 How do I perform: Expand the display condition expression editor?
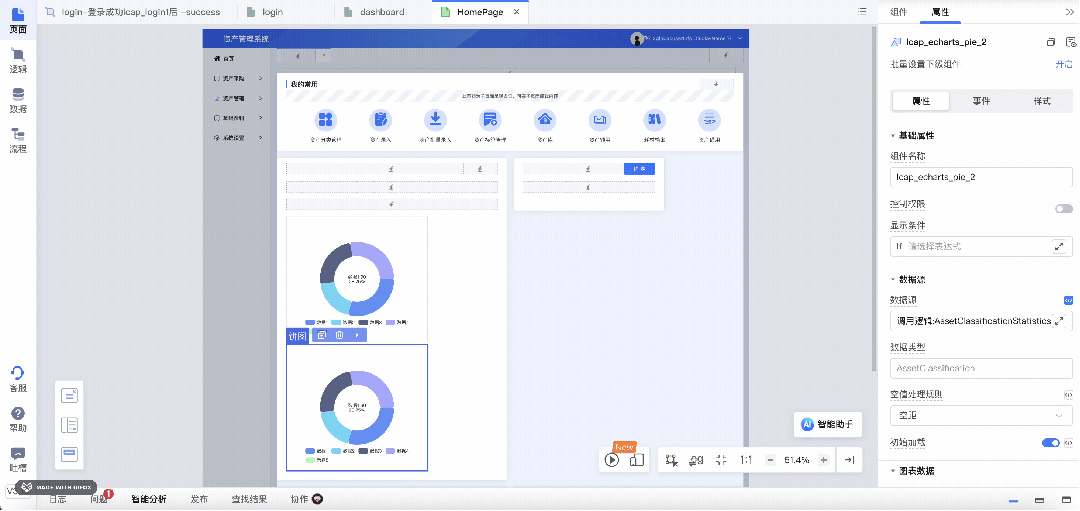[x=1059, y=246]
